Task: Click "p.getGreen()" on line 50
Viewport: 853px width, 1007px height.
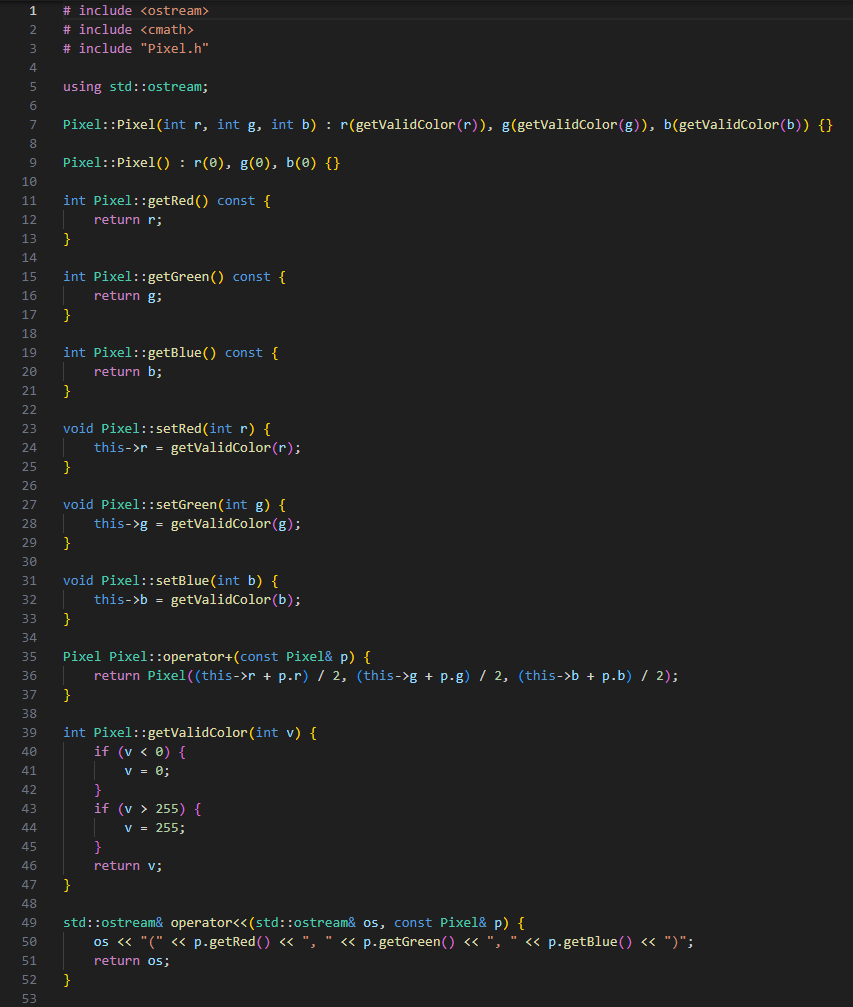Action: [409, 941]
